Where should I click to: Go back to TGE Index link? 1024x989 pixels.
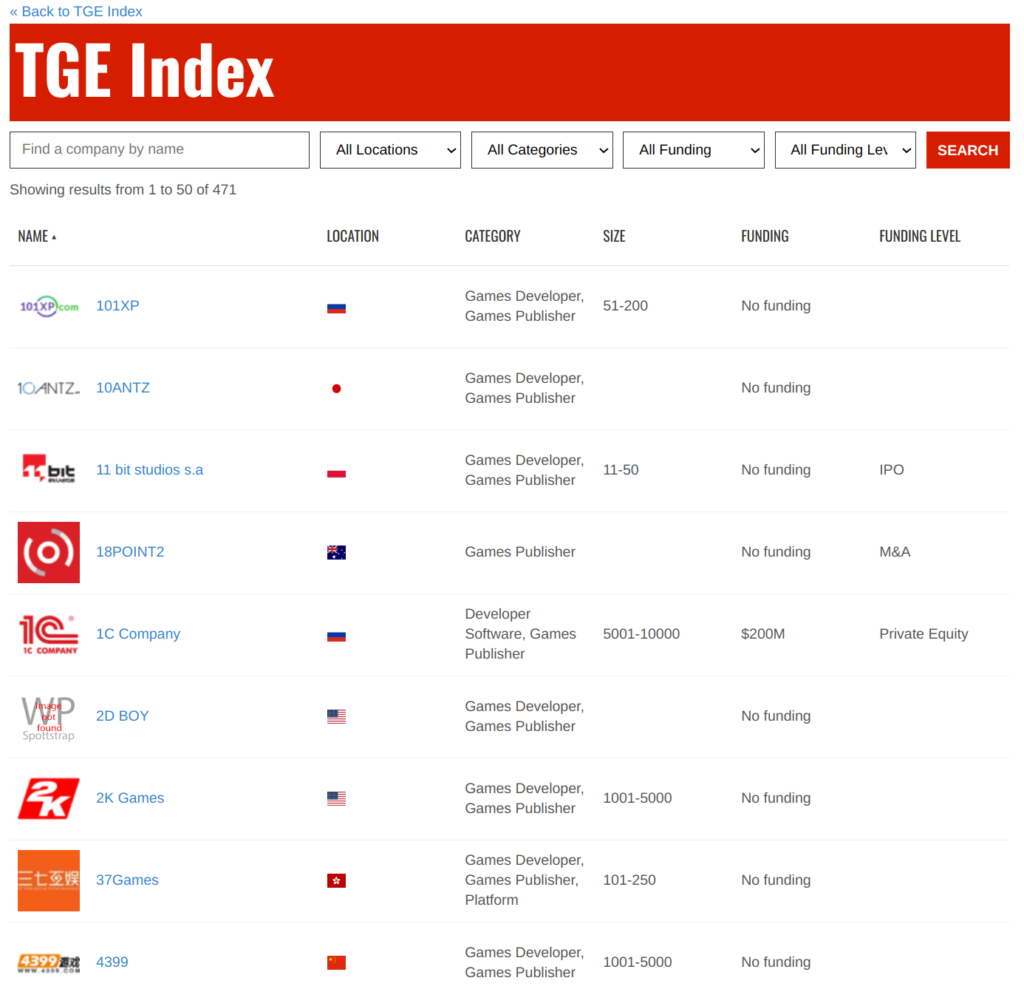pyautogui.click(x=76, y=12)
